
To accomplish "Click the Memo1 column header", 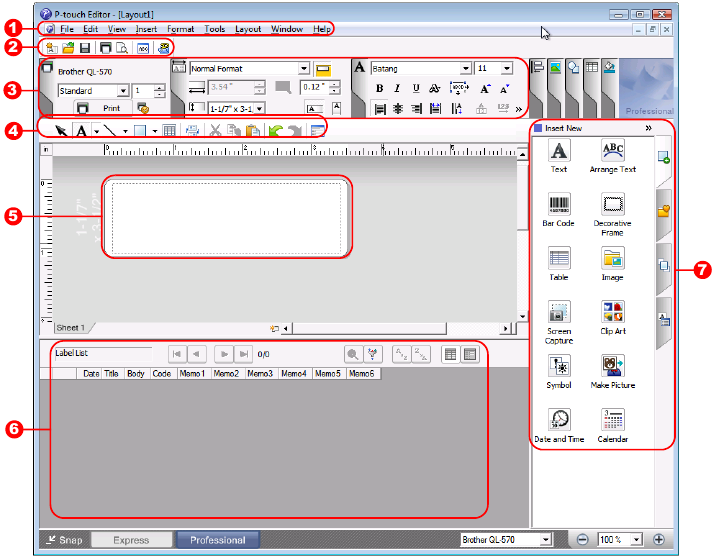I will click(x=192, y=373).
